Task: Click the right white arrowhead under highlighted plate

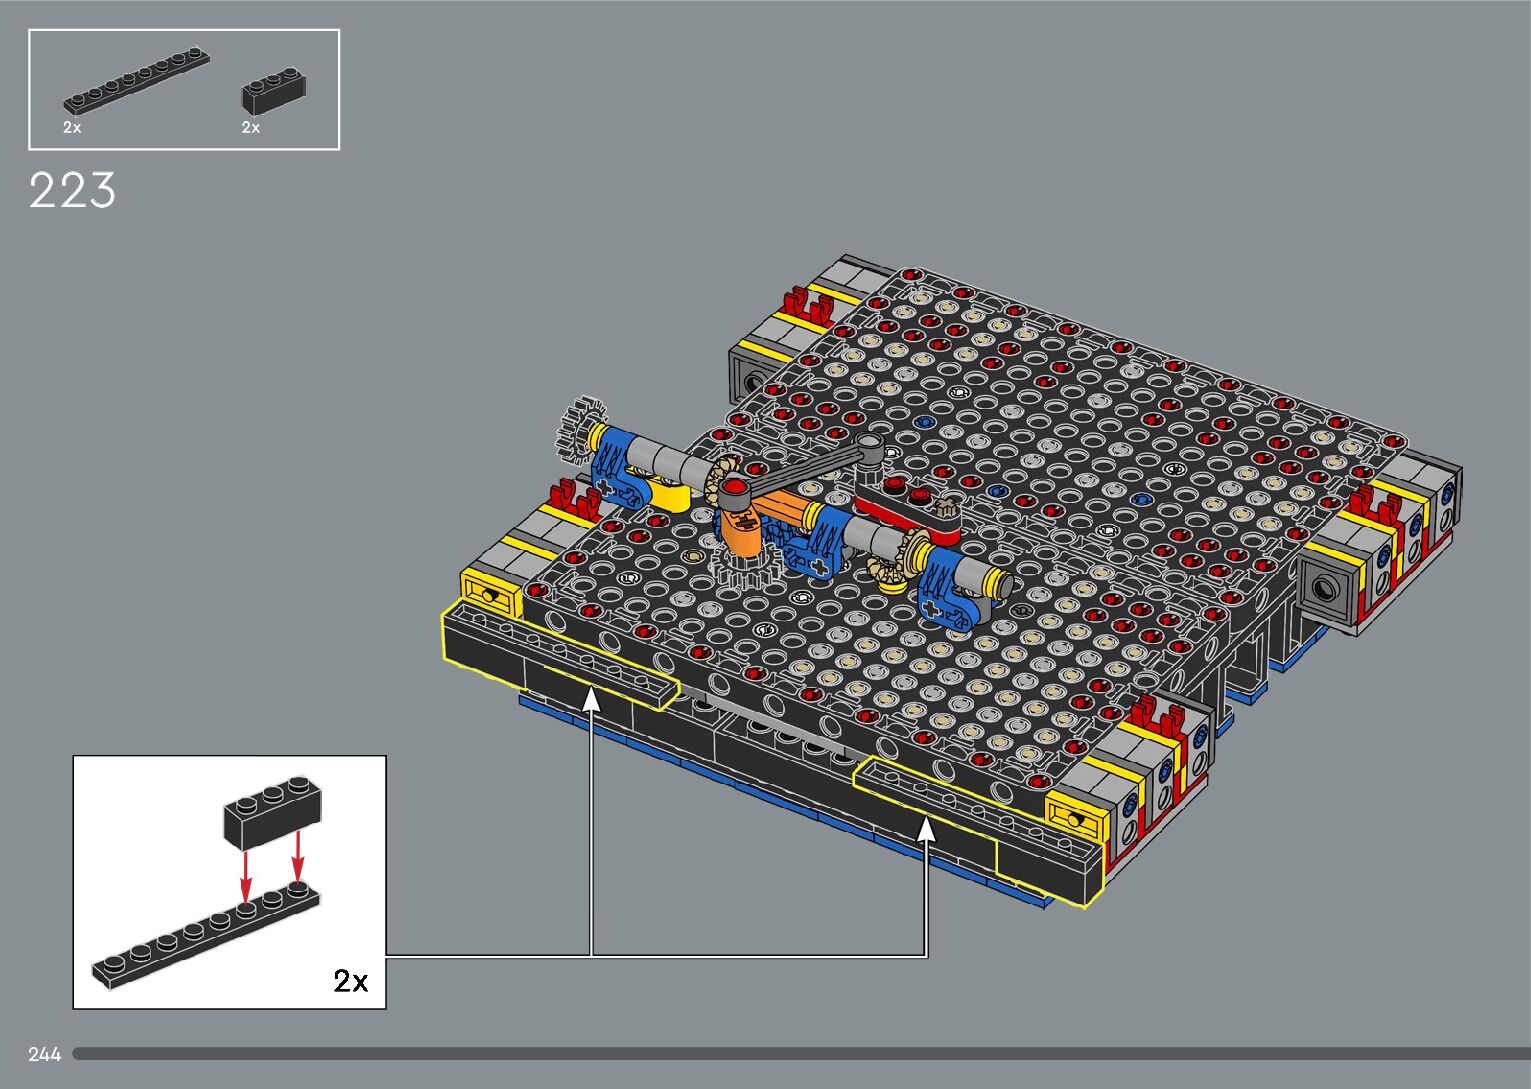Action: (926, 828)
